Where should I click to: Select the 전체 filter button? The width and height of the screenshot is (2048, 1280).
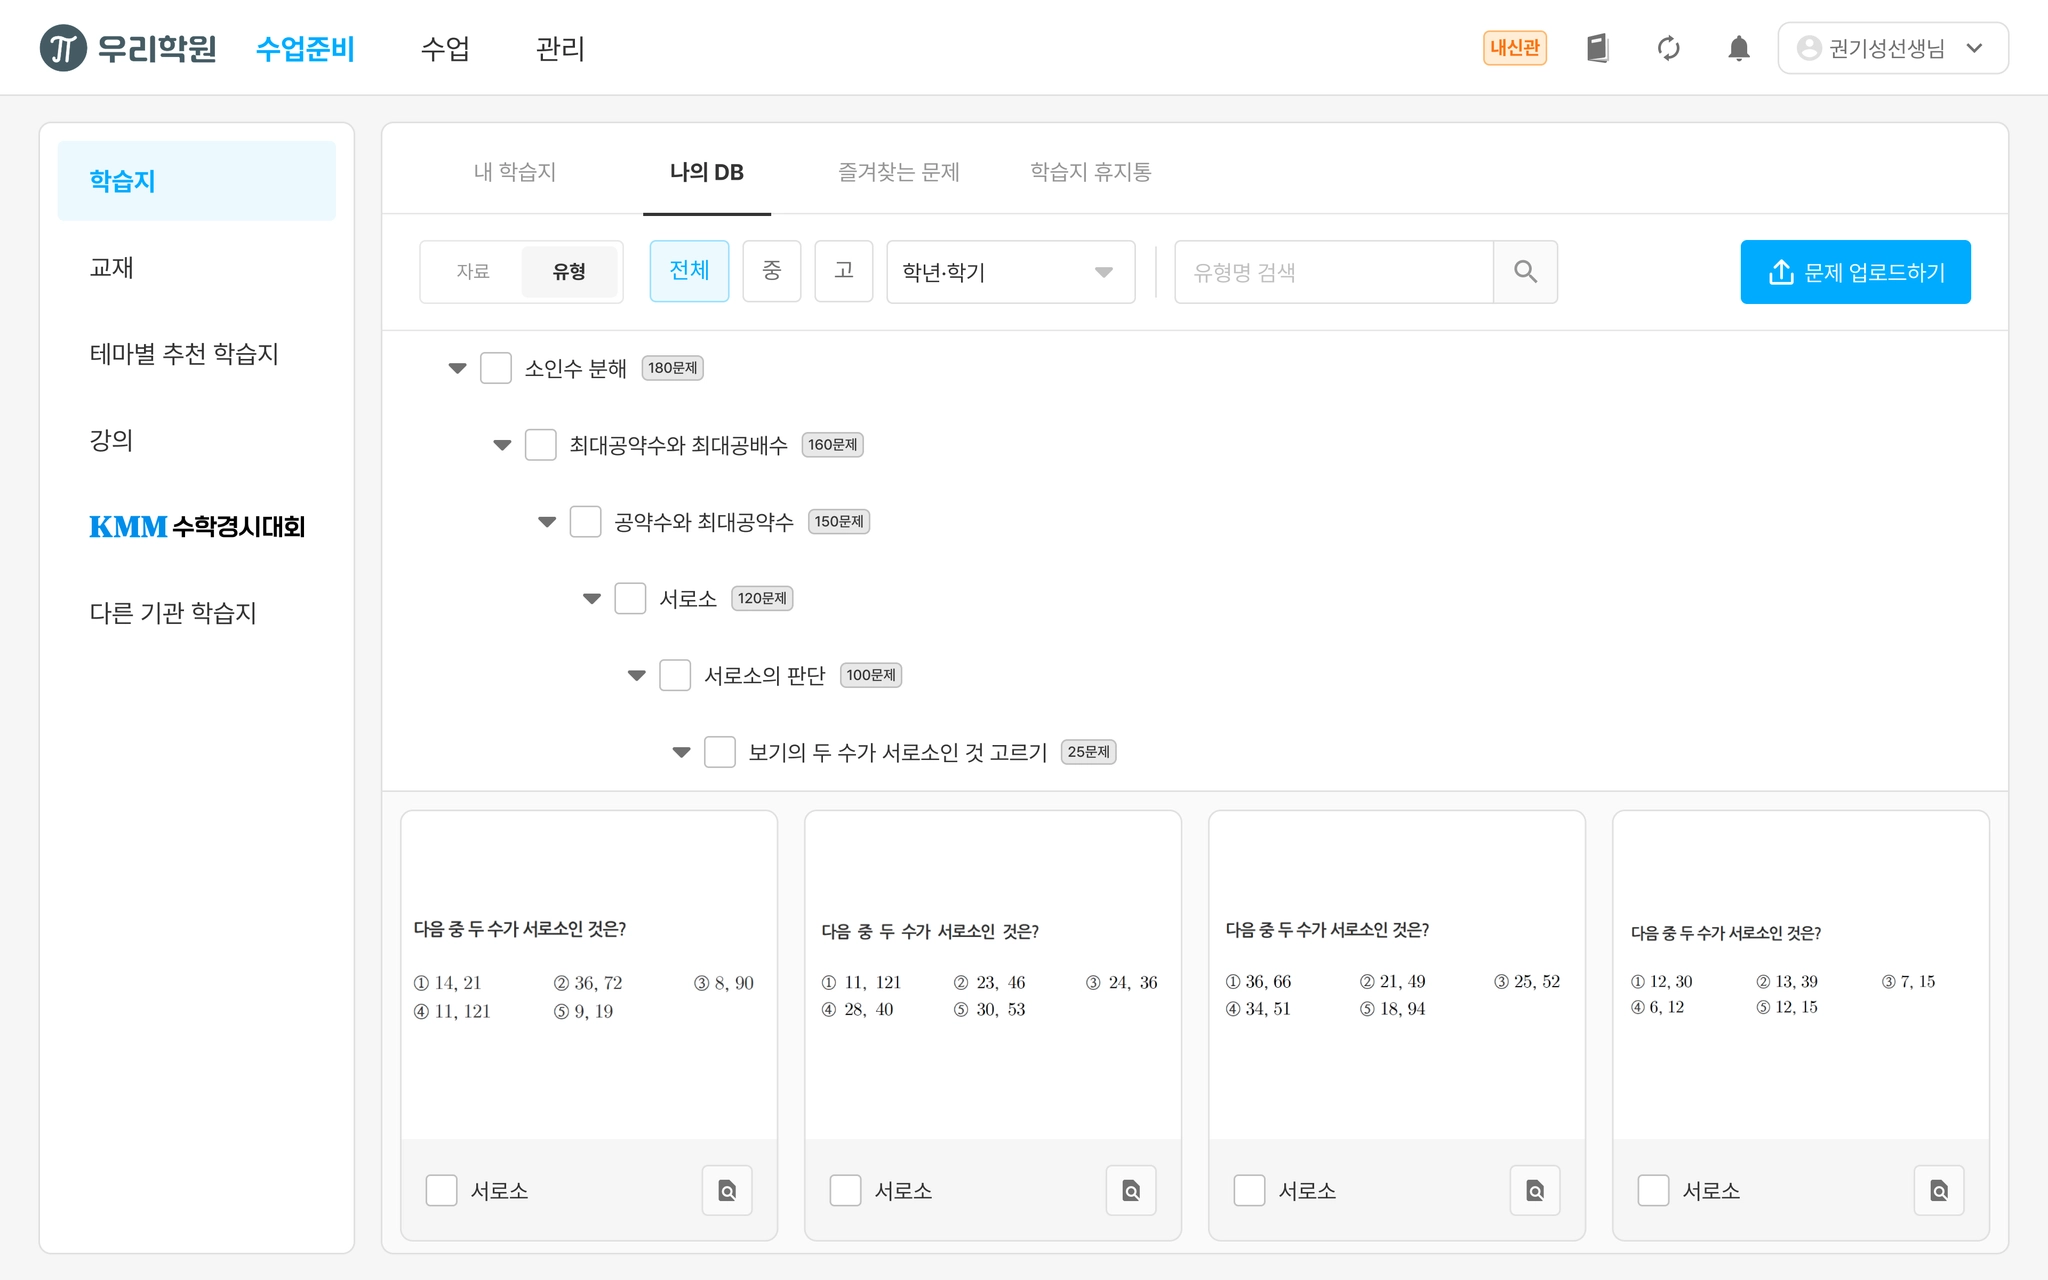click(x=689, y=271)
